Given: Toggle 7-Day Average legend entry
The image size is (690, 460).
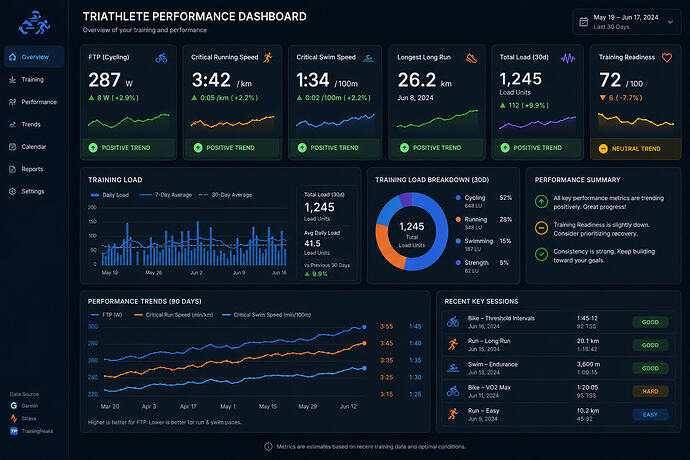Looking at the screenshot, I should (x=165, y=195).
